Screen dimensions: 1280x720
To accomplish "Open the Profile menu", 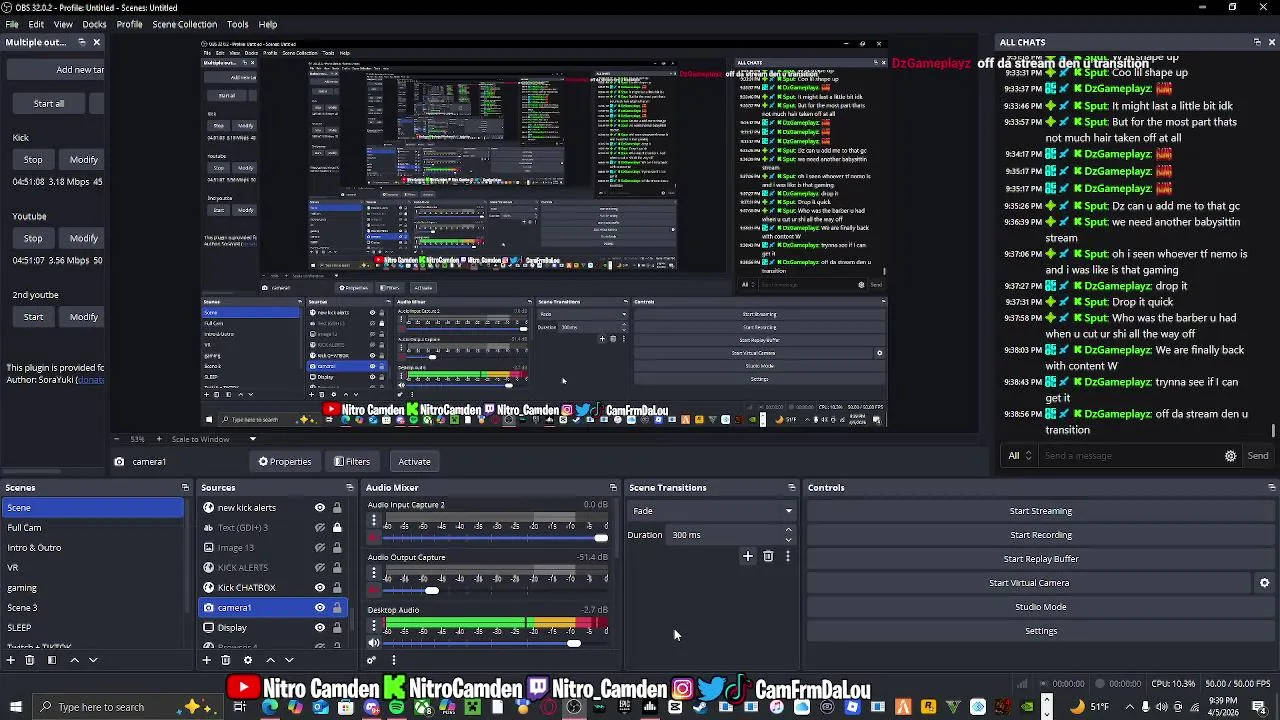I will coord(129,24).
